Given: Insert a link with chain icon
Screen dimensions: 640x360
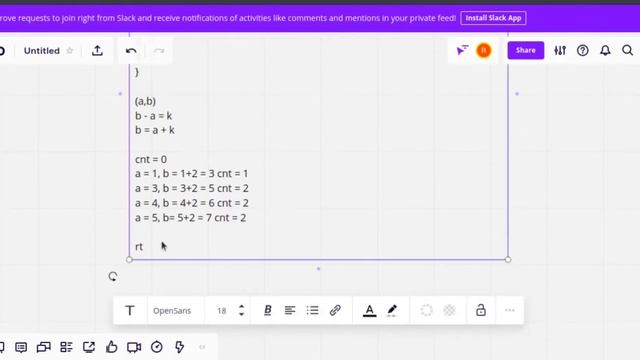Looking at the screenshot, I should pyautogui.click(x=335, y=310).
